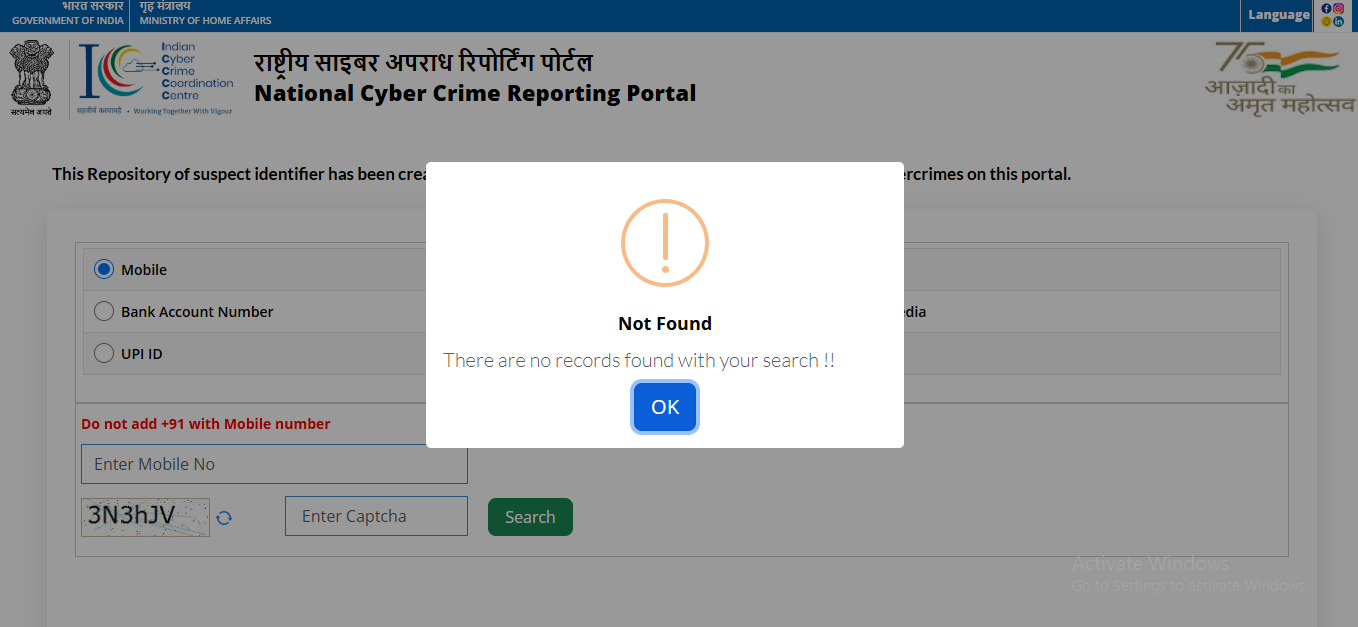Click the Indian national emblem logo
Viewport: 1358px width, 627px height.
point(31,78)
